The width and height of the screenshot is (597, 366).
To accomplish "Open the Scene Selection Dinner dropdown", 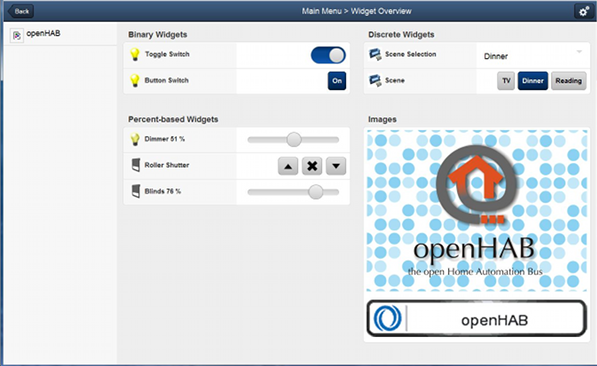I will coord(533,56).
